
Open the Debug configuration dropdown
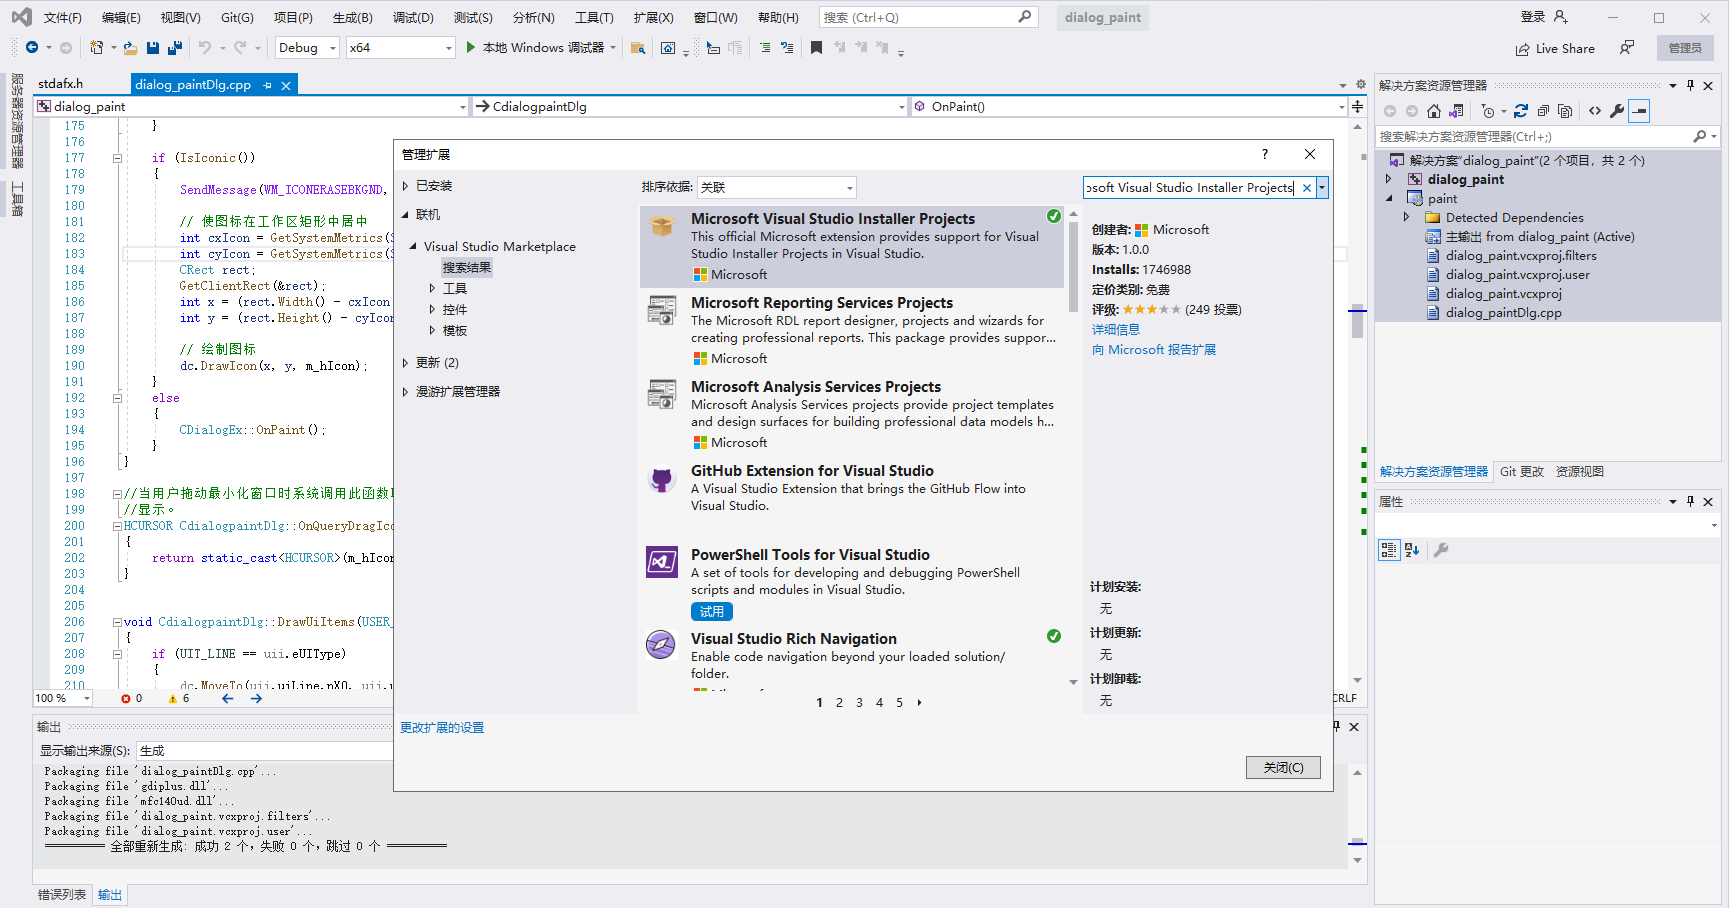[x=333, y=48]
